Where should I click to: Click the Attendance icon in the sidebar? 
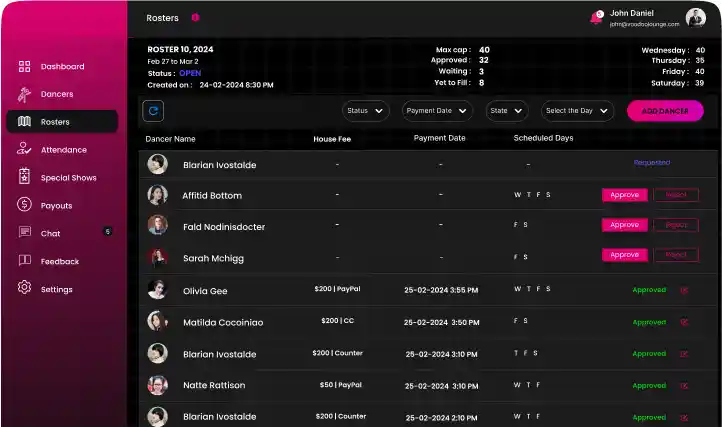(x=24, y=150)
